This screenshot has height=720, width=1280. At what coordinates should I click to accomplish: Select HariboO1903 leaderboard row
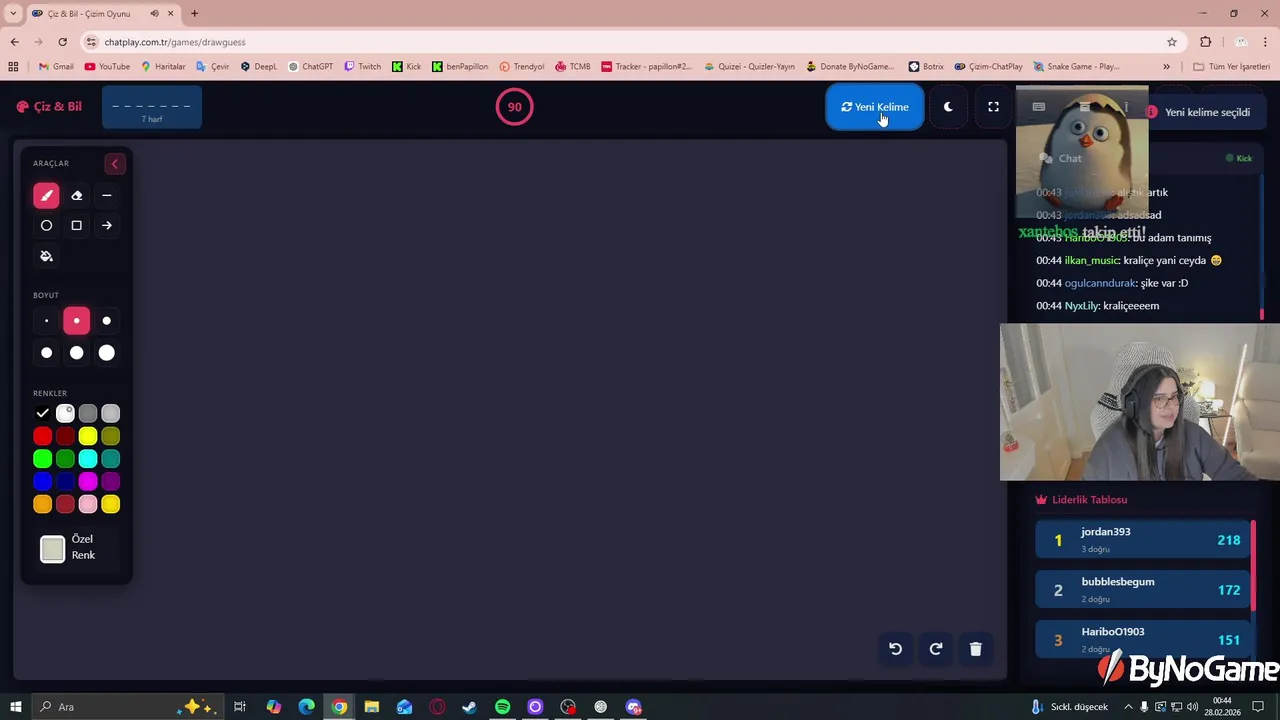click(x=1143, y=640)
